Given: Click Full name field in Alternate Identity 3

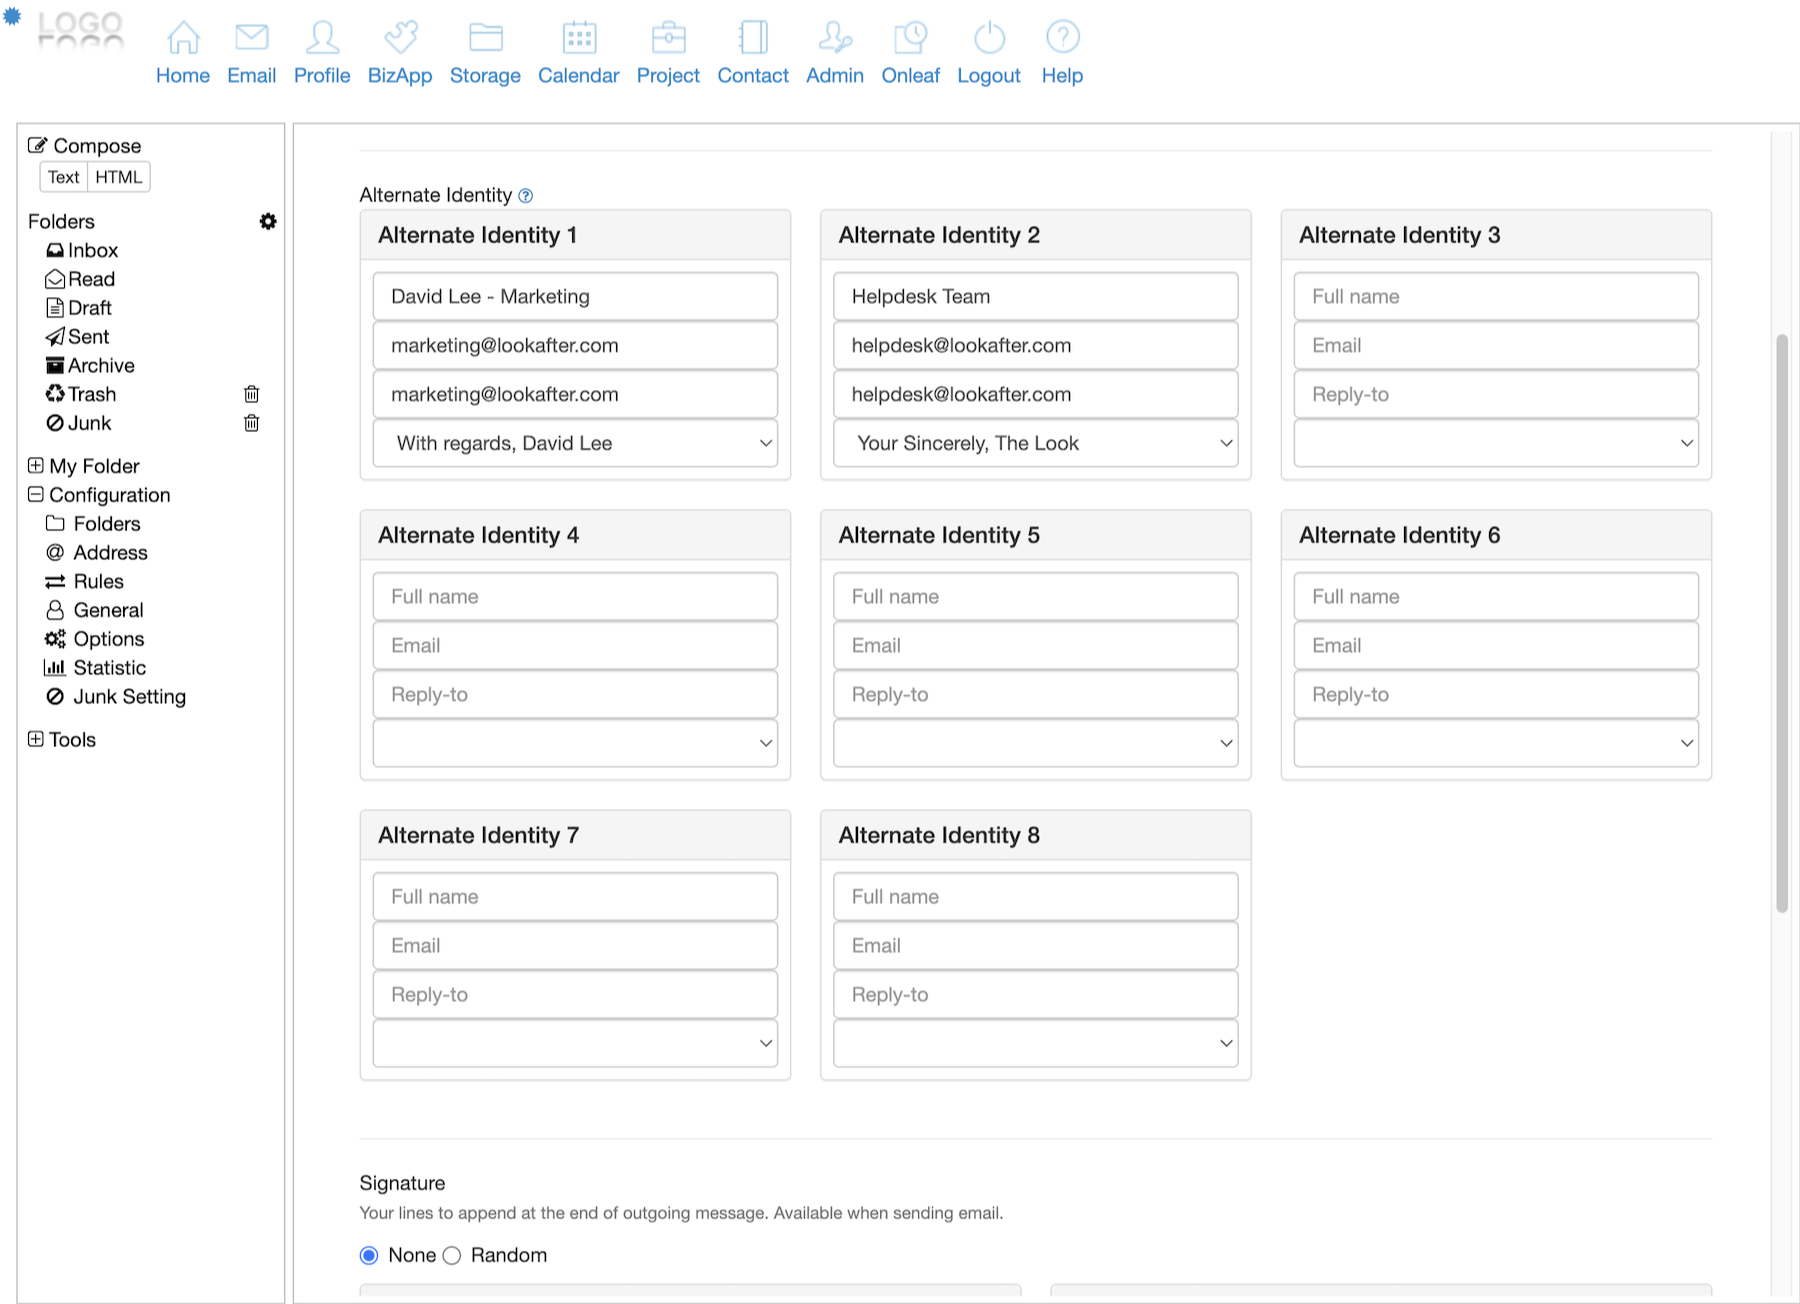Looking at the screenshot, I should click(1495, 296).
